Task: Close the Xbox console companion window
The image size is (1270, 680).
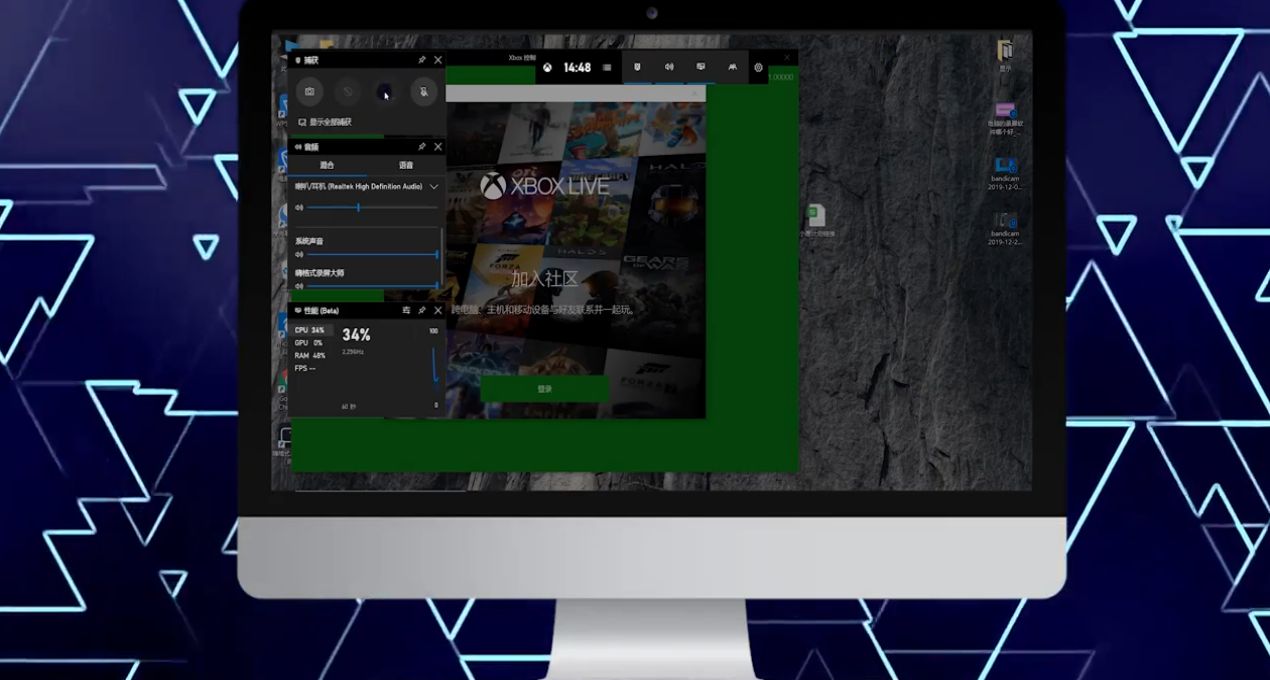Action: pyautogui.click(x=787, y=57)
